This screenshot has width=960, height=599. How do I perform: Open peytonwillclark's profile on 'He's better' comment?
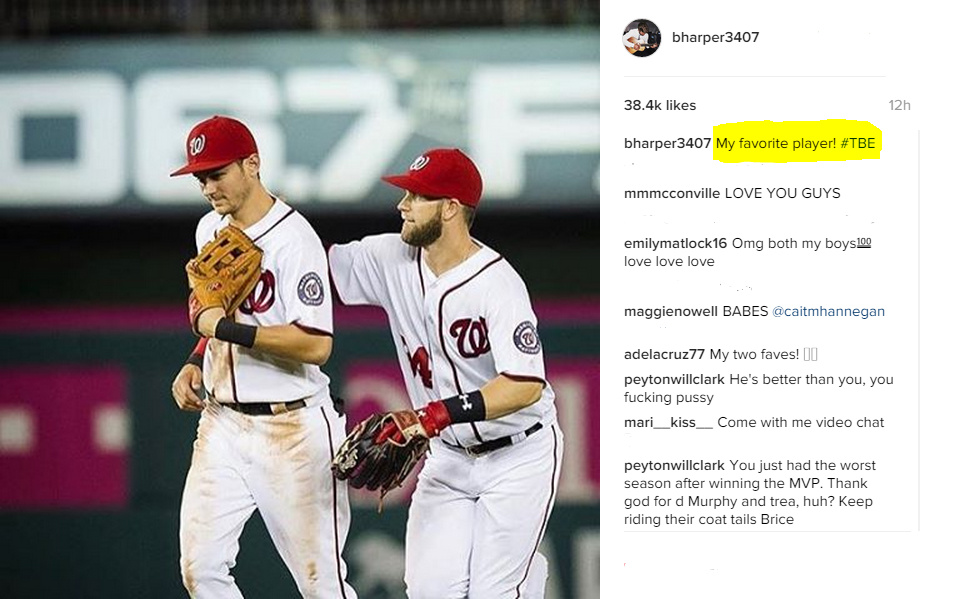coord(674,379)
